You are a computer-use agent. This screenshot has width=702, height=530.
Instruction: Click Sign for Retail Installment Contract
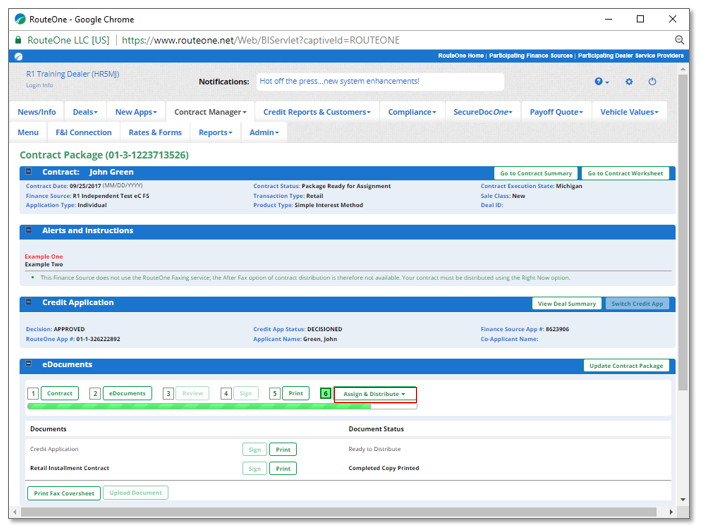(x=255, y=469)
